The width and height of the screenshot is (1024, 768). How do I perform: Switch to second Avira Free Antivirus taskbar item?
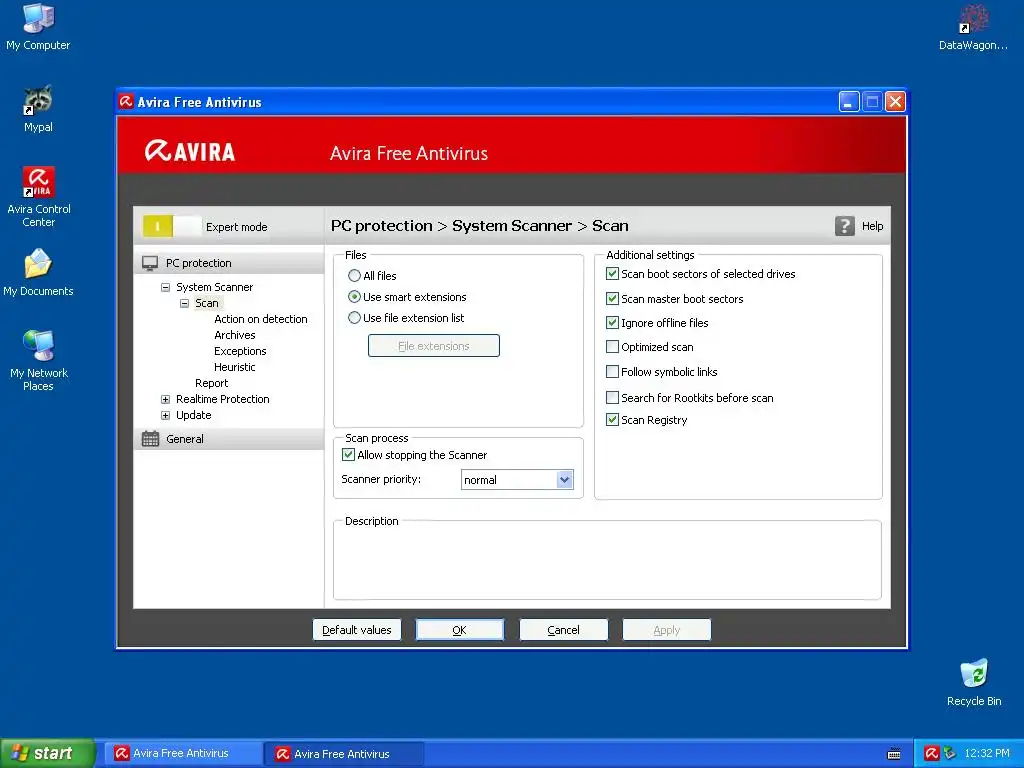(344, 754)
